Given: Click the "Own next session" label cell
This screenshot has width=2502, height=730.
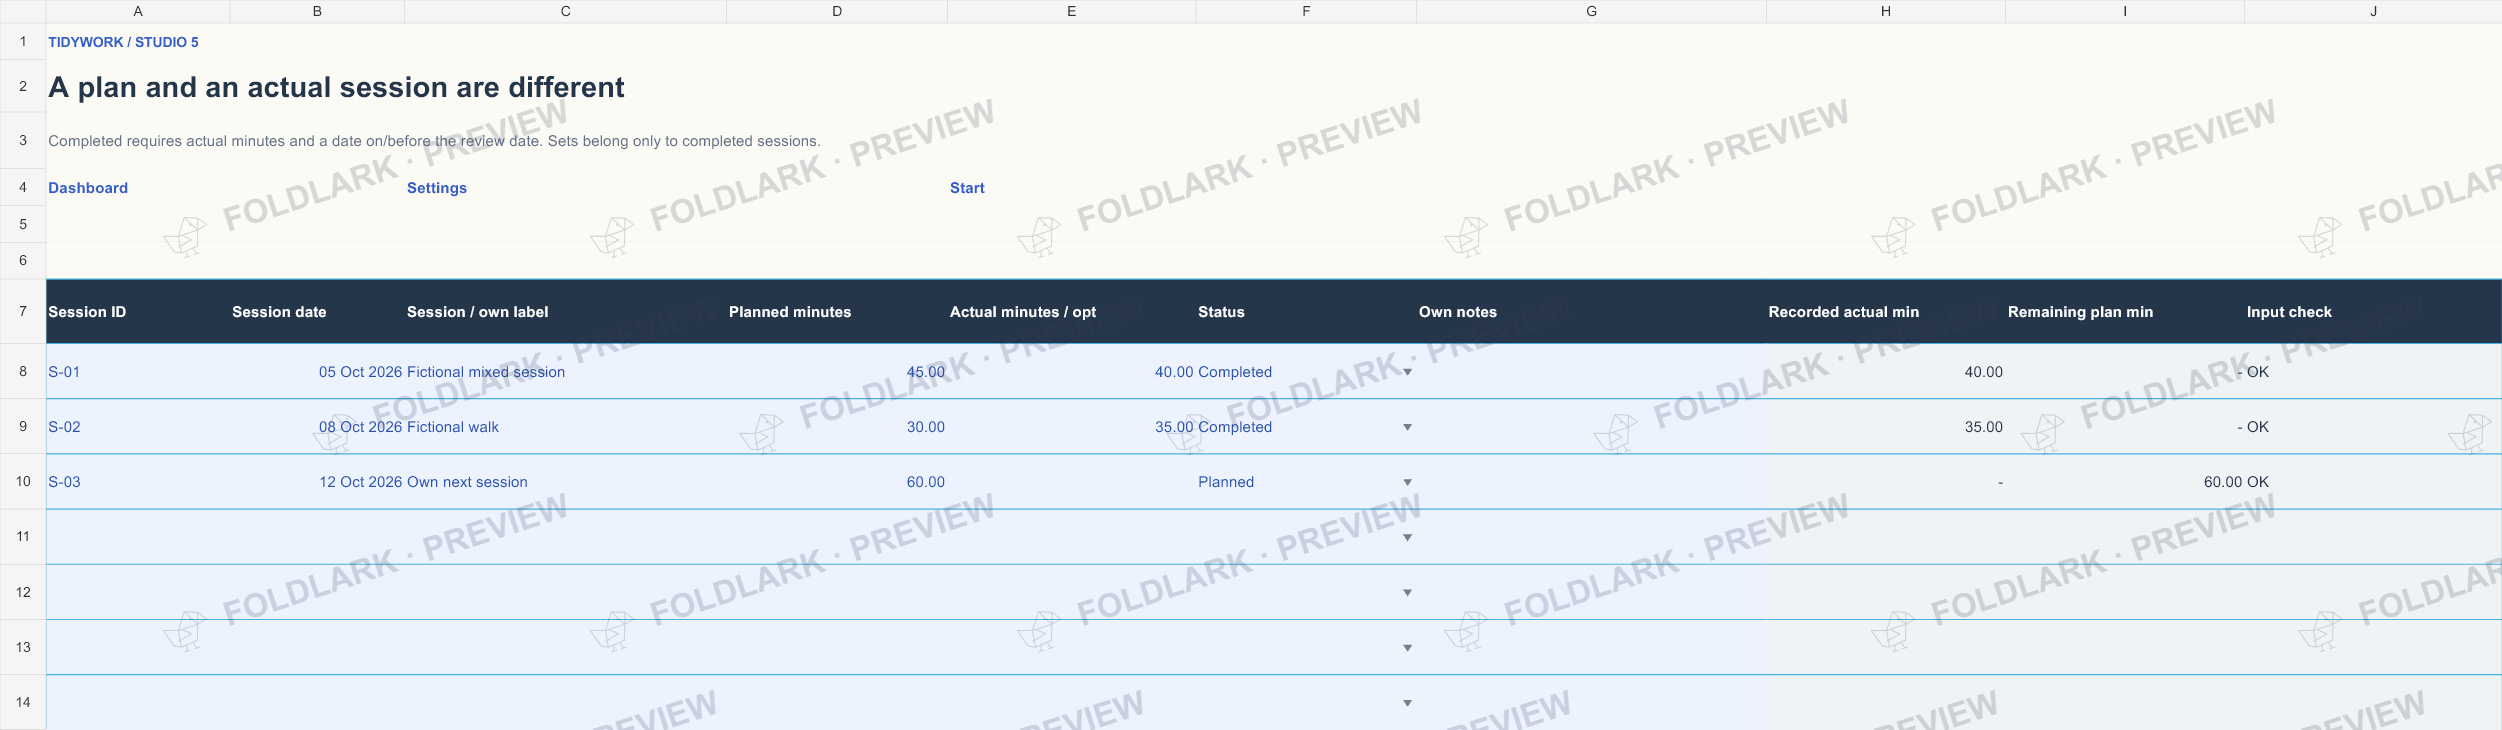Looking at the screenshot, I should point(565,482).
